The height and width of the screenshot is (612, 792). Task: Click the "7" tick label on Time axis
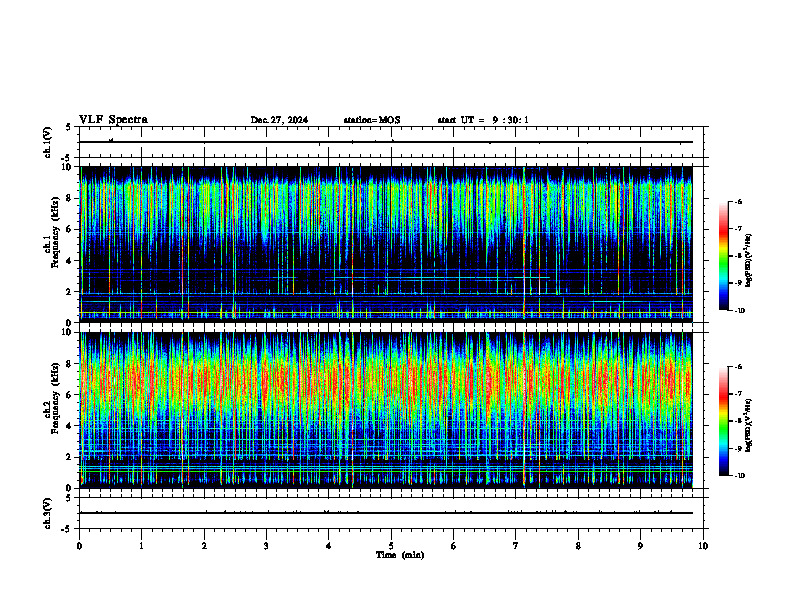(516, 546)
